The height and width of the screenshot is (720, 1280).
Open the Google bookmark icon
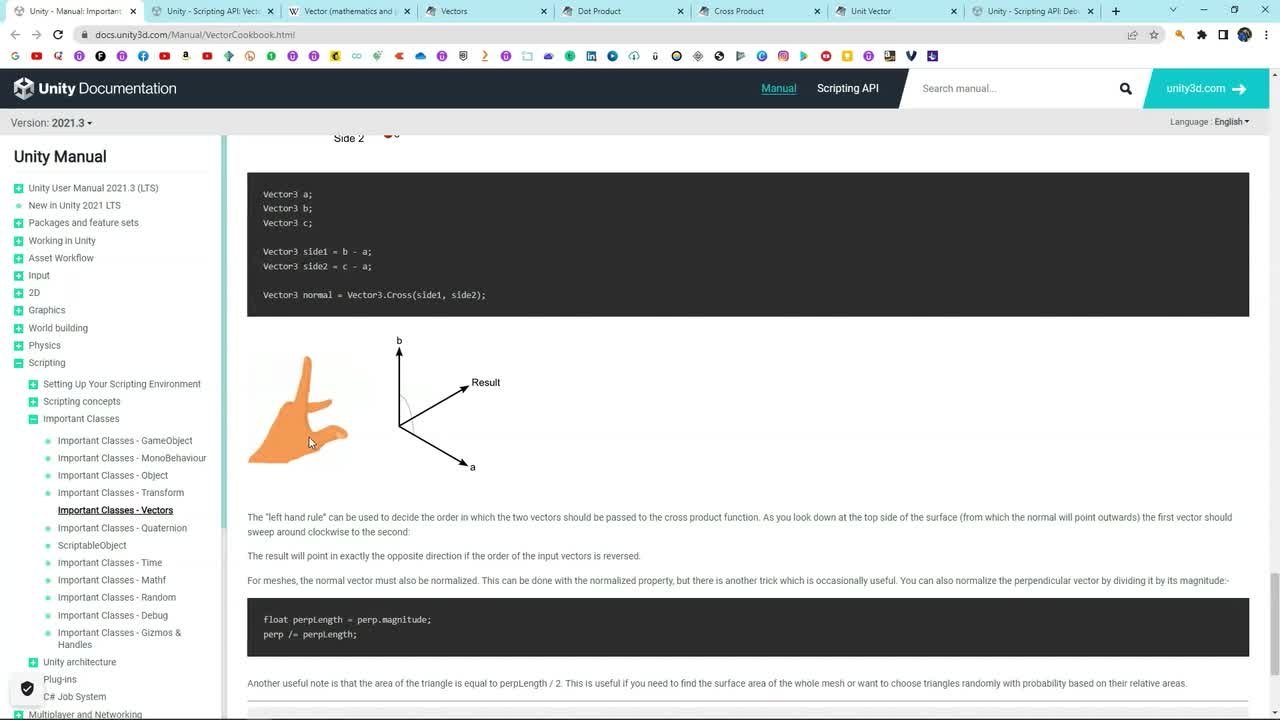click(x=15, y=56)
